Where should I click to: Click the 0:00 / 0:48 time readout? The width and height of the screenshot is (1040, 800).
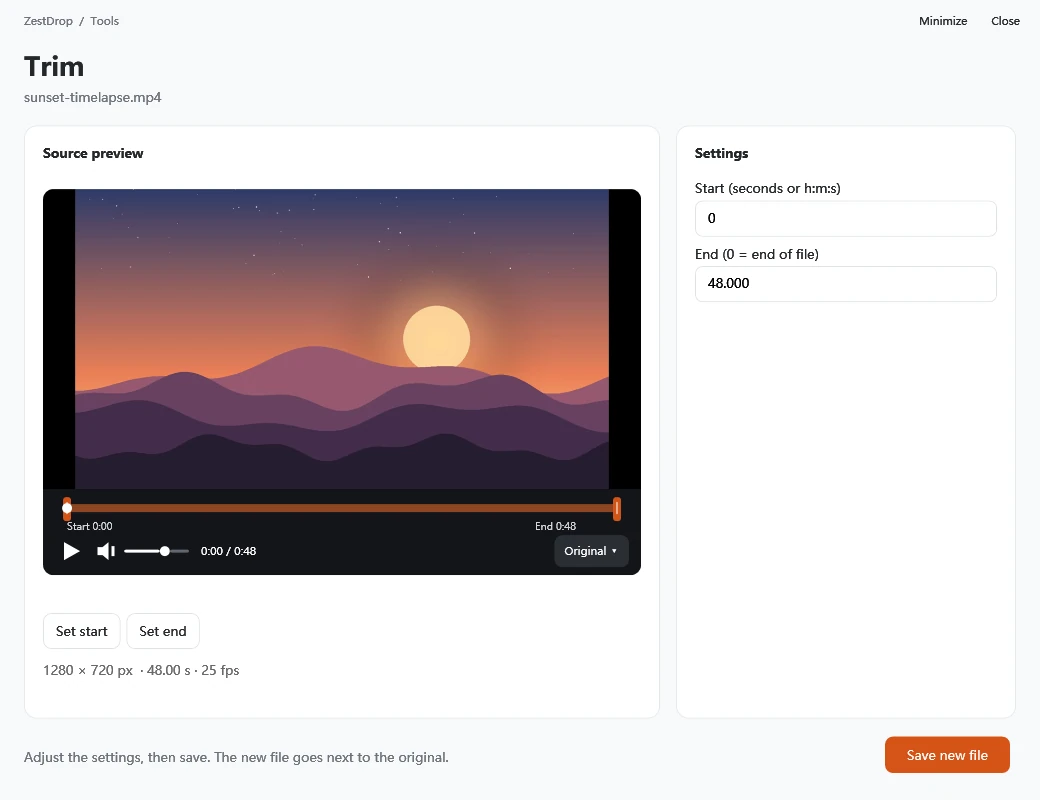click(228, 551)
